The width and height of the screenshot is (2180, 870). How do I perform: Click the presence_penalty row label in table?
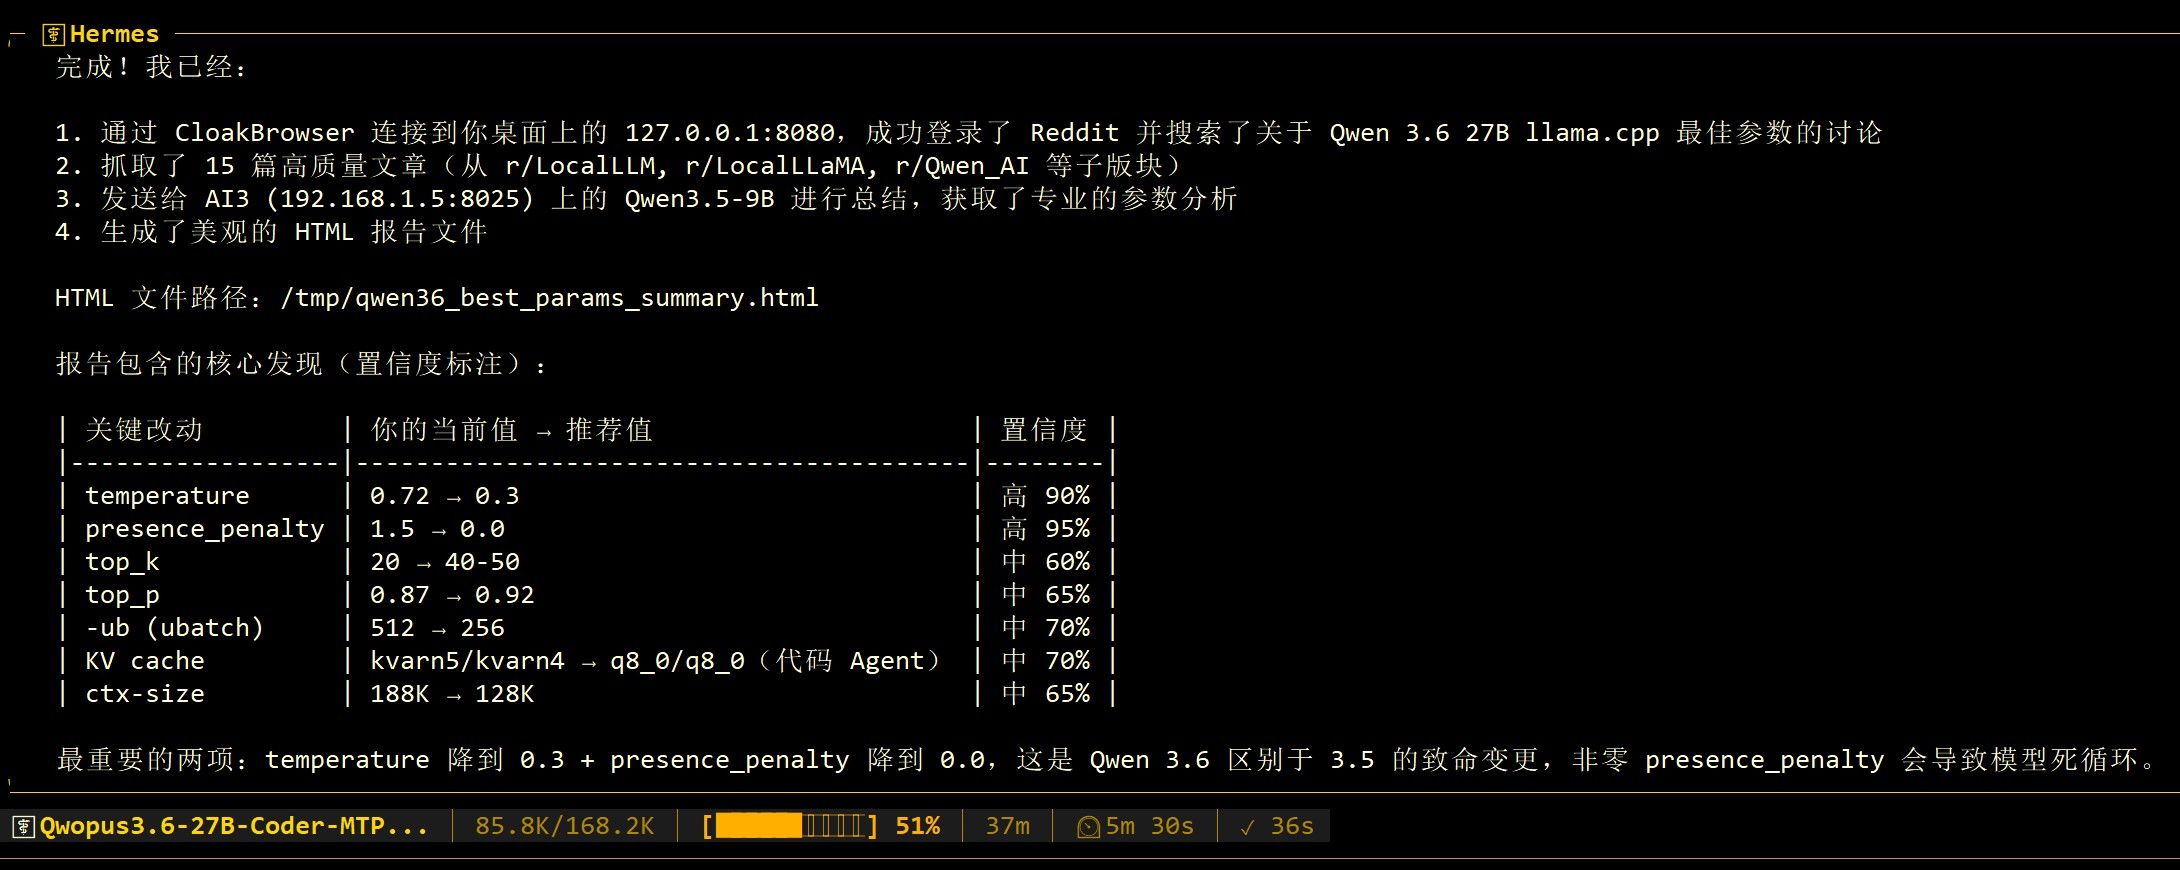tap(205, 529)
